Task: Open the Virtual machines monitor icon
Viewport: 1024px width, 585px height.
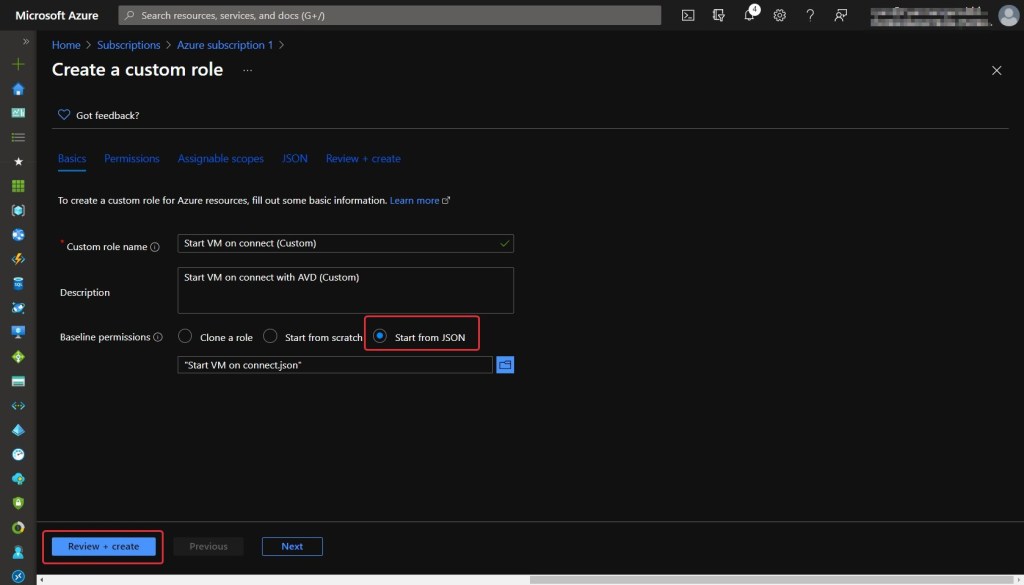Action: [x=18, y=332]
